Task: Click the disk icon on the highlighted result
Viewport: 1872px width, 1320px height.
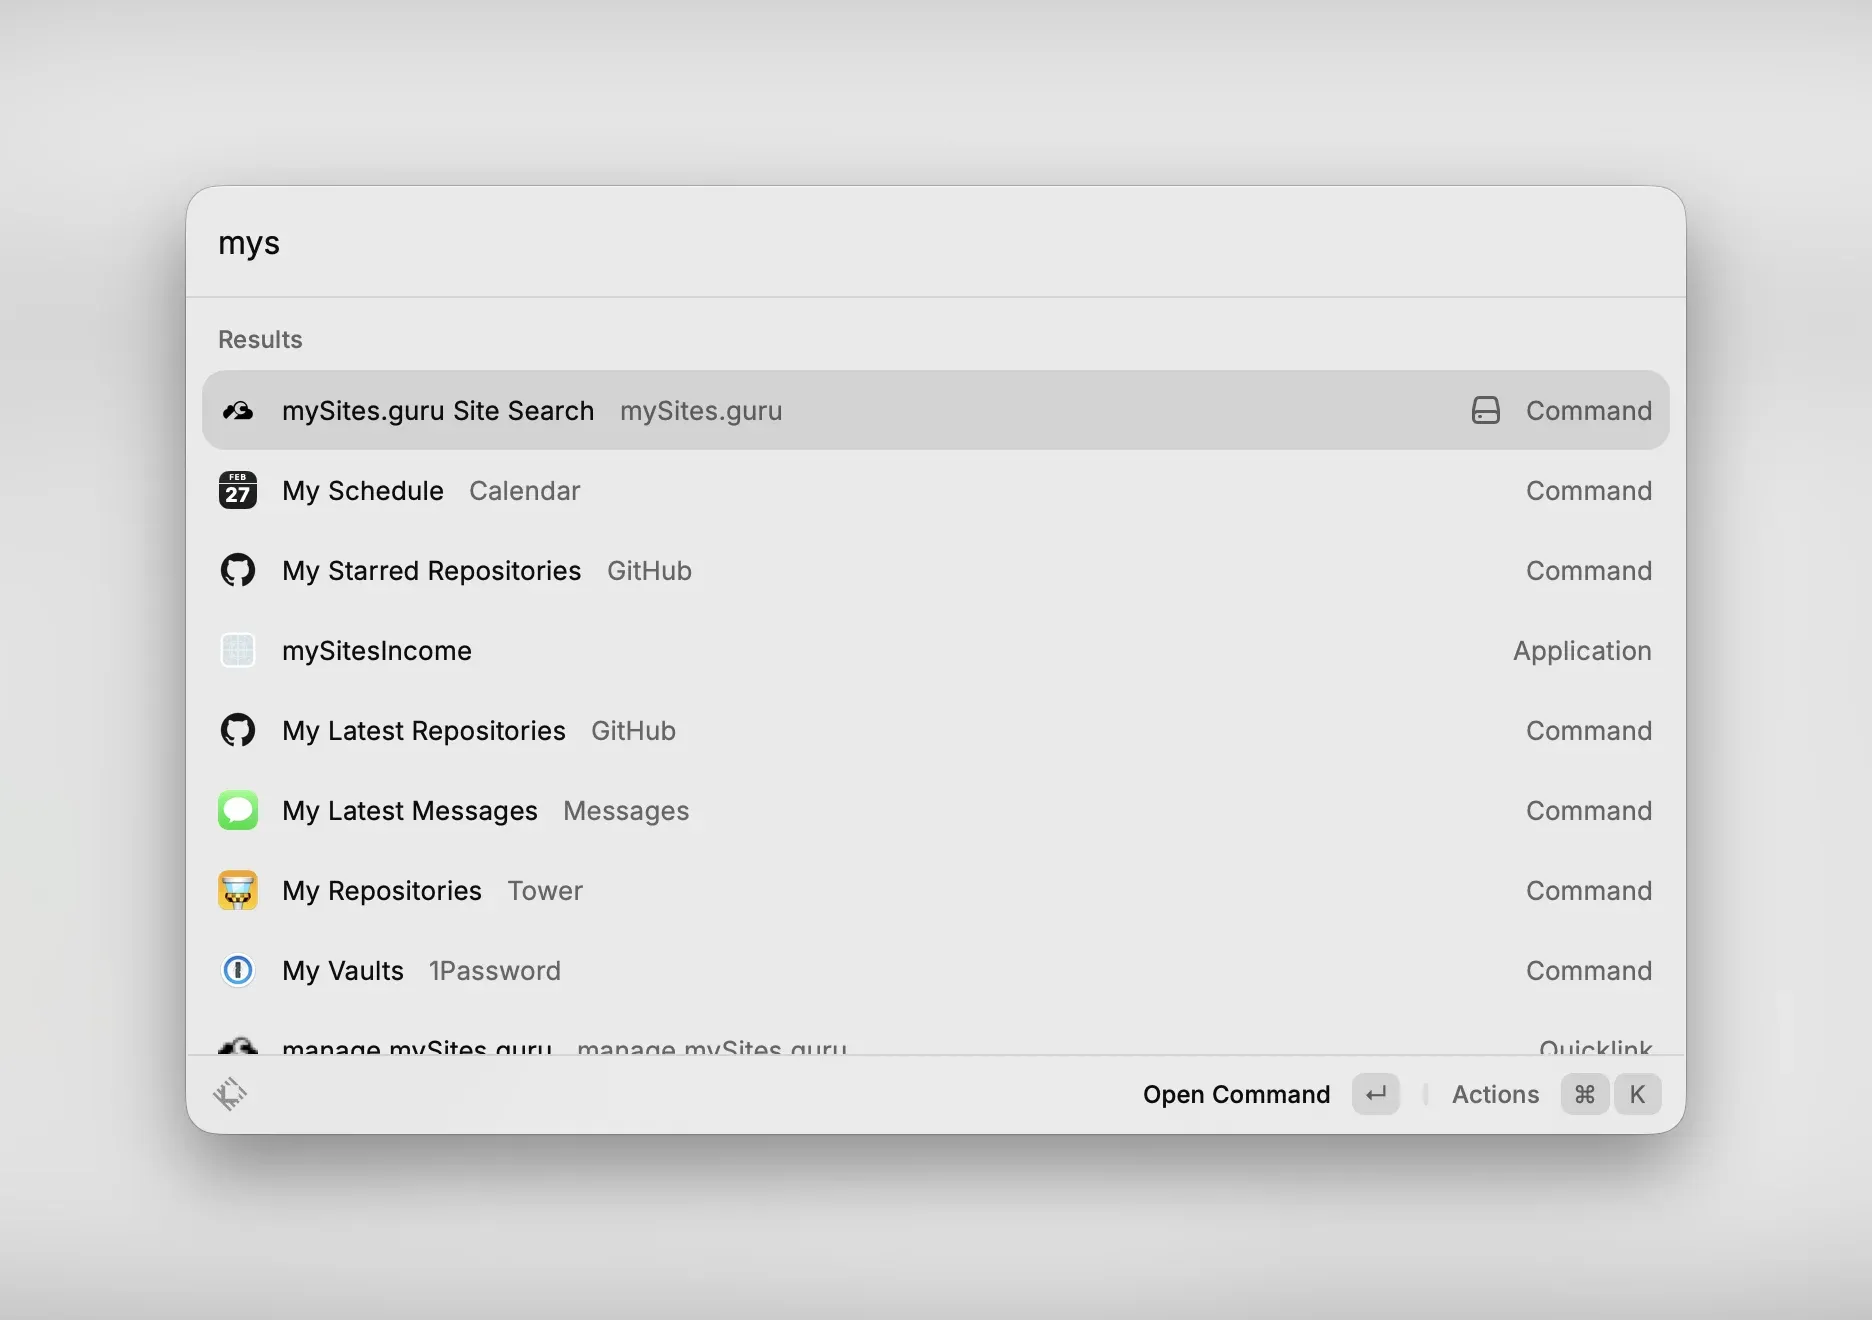Action: click(1485, 410)
